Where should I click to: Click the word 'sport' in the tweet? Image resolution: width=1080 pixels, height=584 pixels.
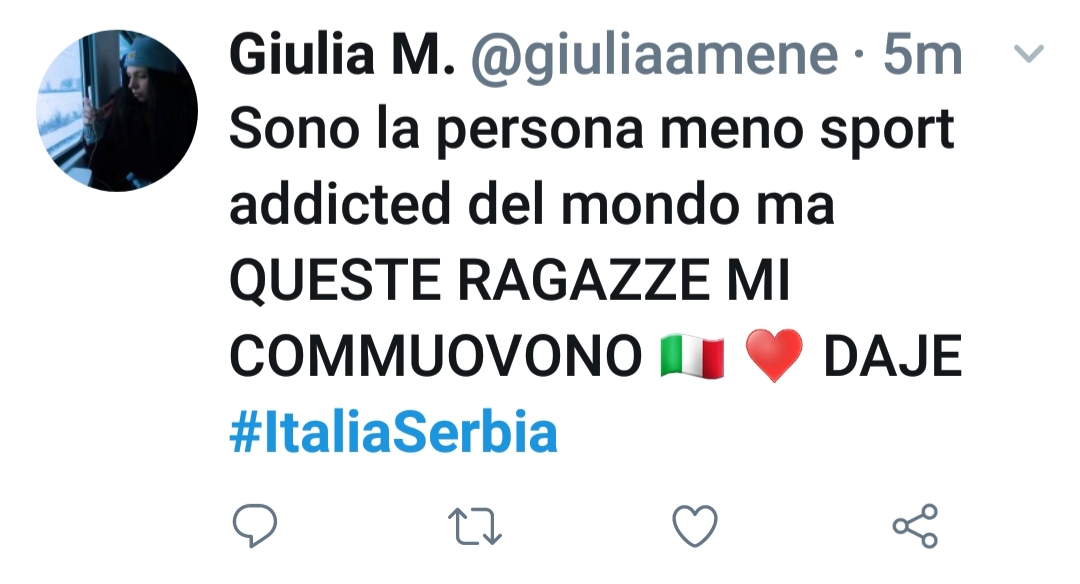tap(887, 132)
